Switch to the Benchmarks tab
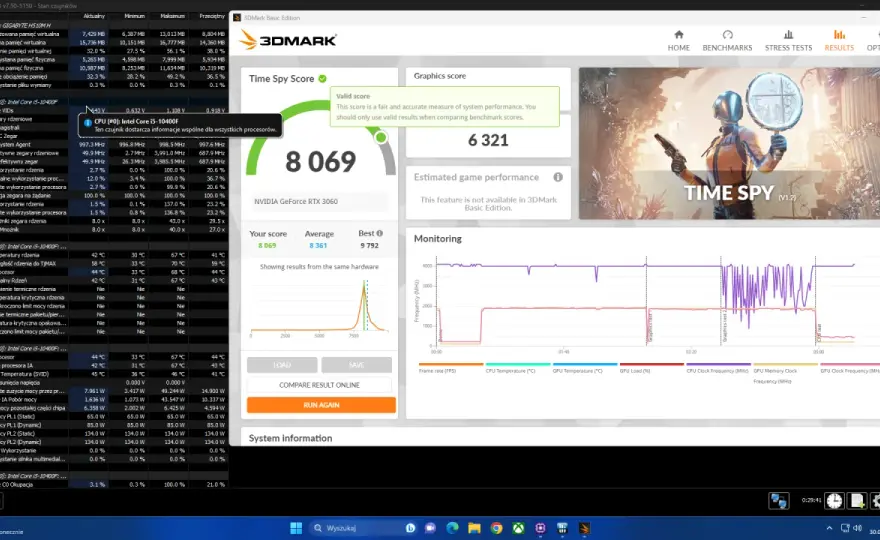880x540 pixels. (x=727, y=41)
